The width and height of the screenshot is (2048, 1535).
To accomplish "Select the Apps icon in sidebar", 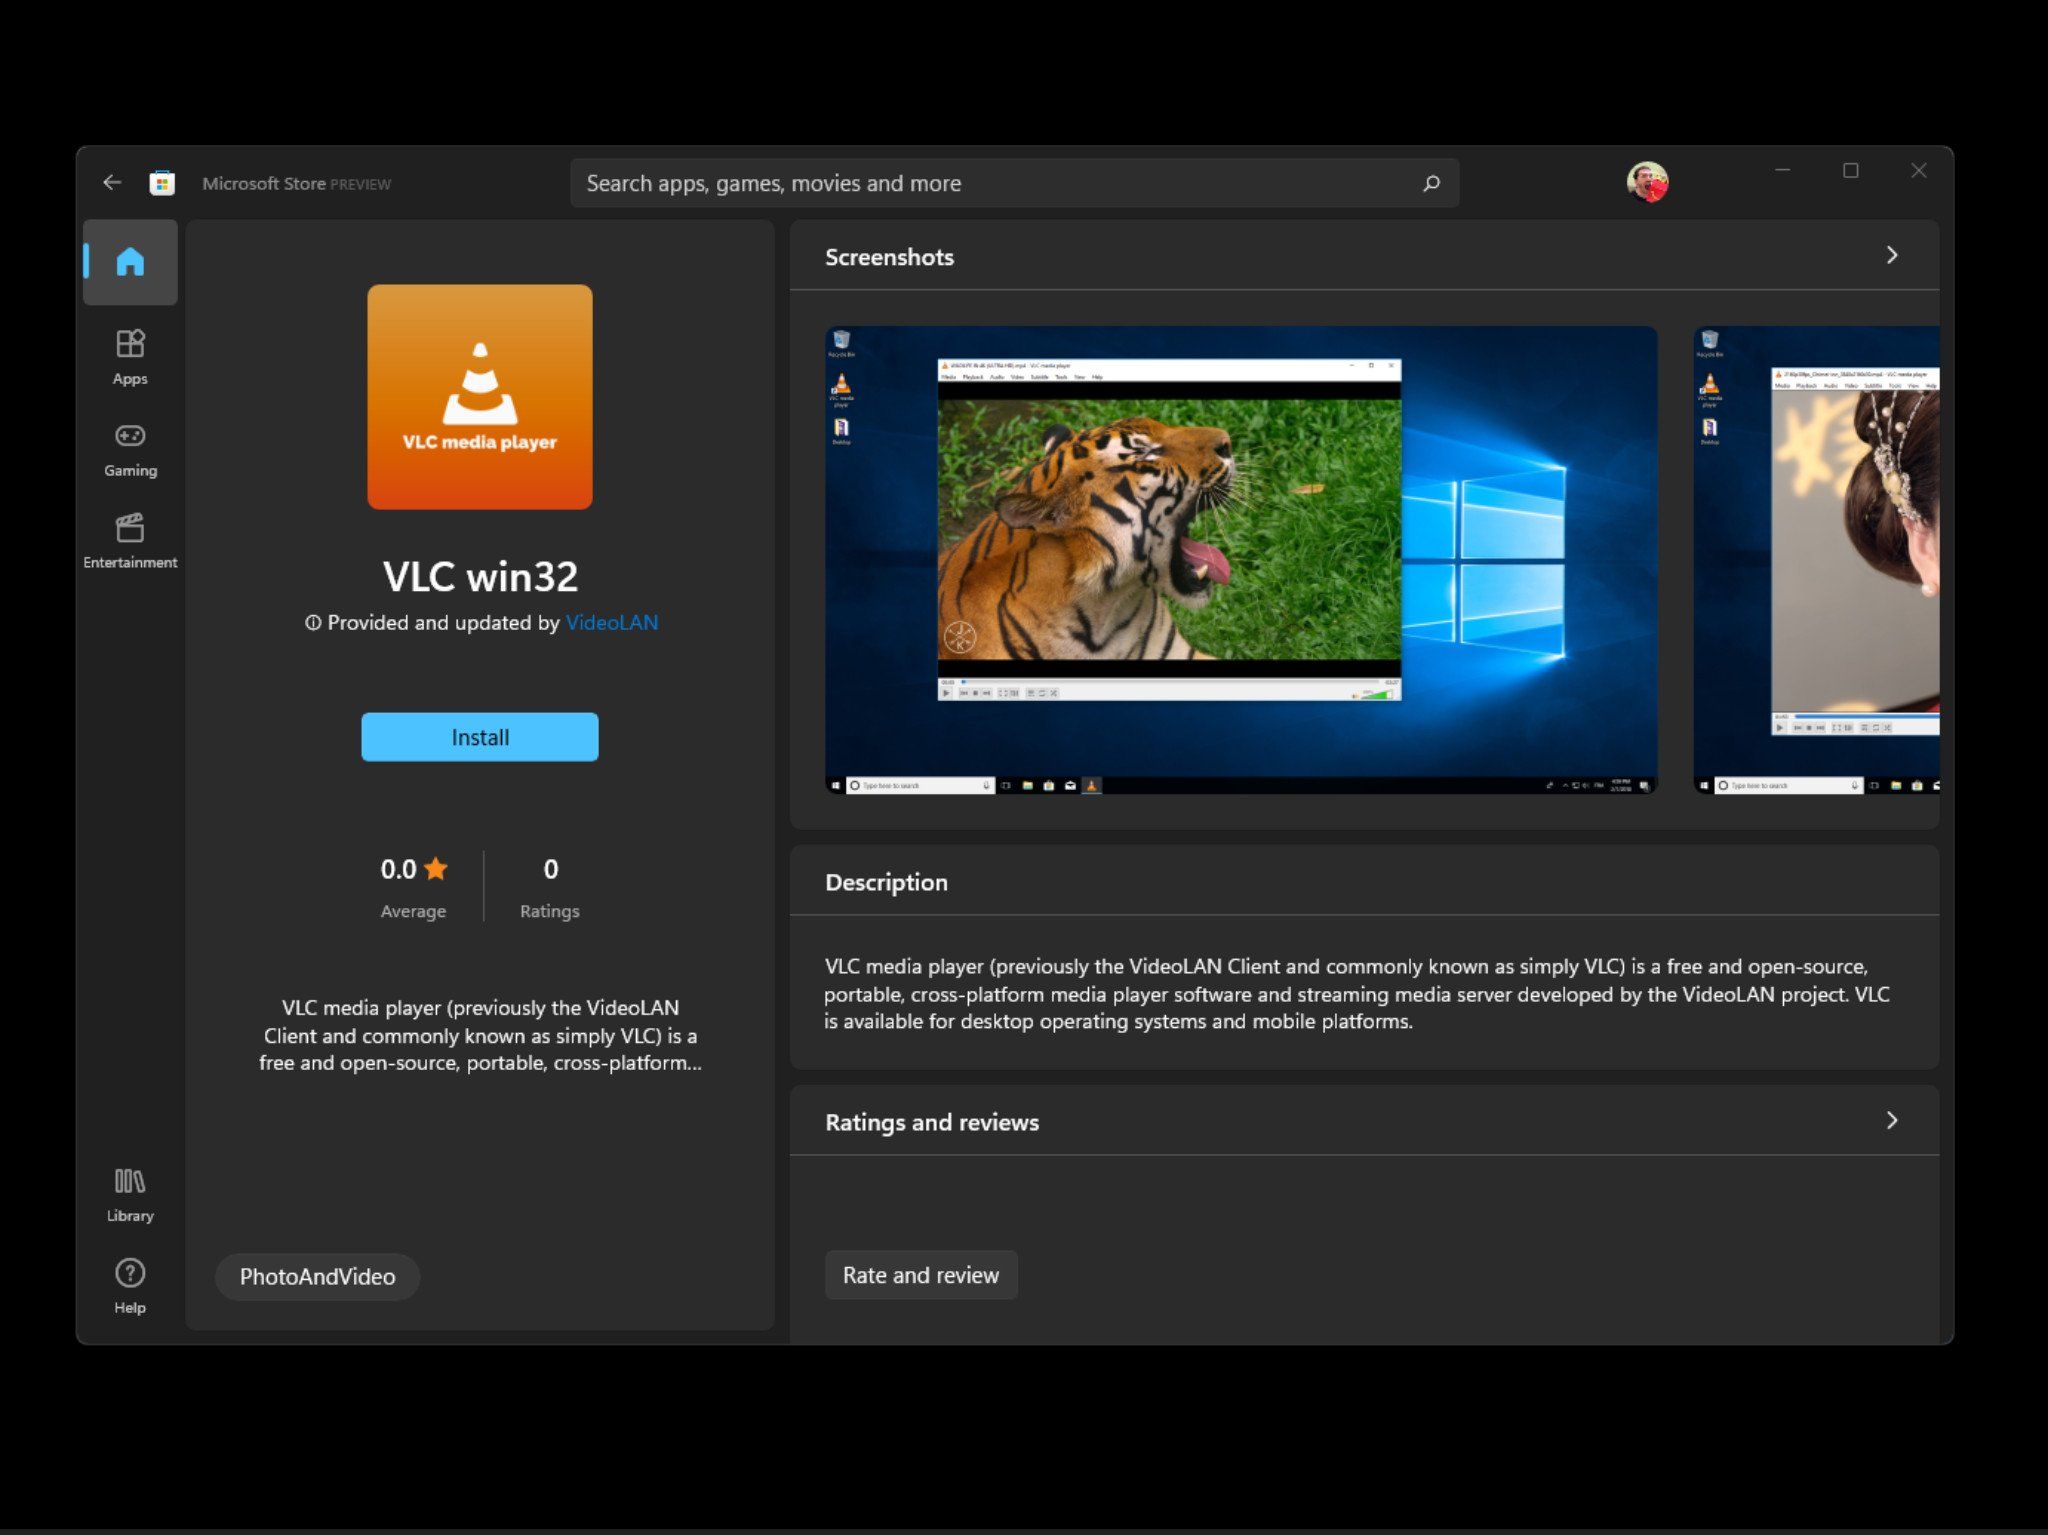I will click(x=130, y=354).
